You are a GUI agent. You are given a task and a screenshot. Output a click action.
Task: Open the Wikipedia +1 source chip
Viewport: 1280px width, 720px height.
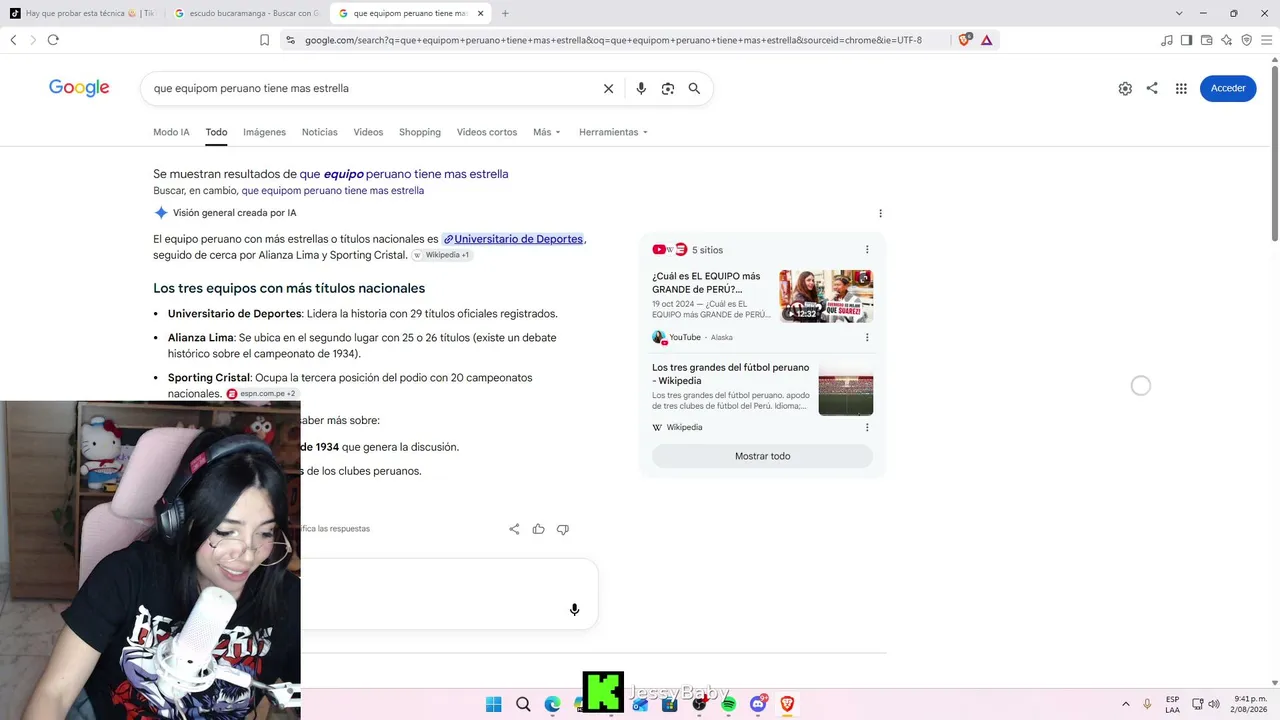coord(442,255)
